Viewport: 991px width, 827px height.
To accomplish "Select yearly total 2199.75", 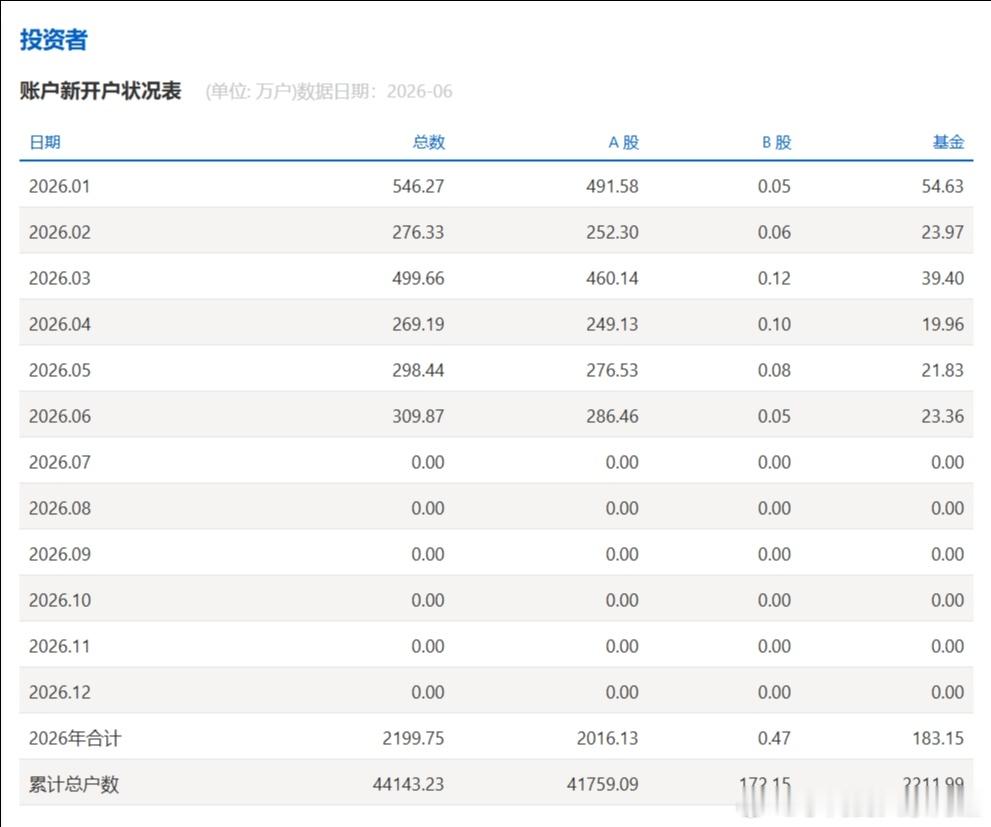I will pyautogui.click(x=413, y=739).
